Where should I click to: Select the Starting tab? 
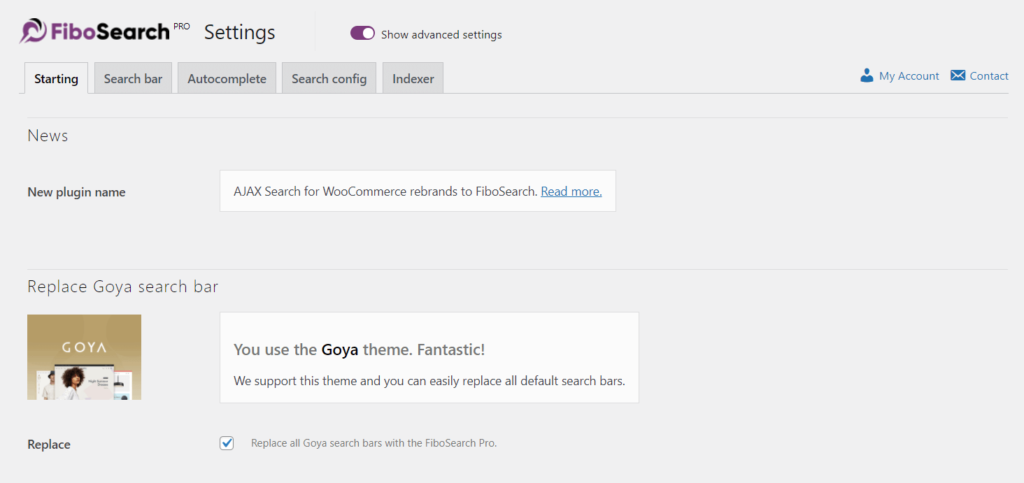click(x=56, y=79)
